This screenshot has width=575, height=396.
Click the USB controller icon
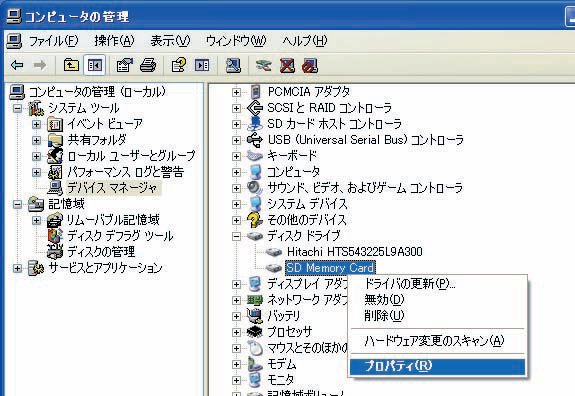coord(255,140)
